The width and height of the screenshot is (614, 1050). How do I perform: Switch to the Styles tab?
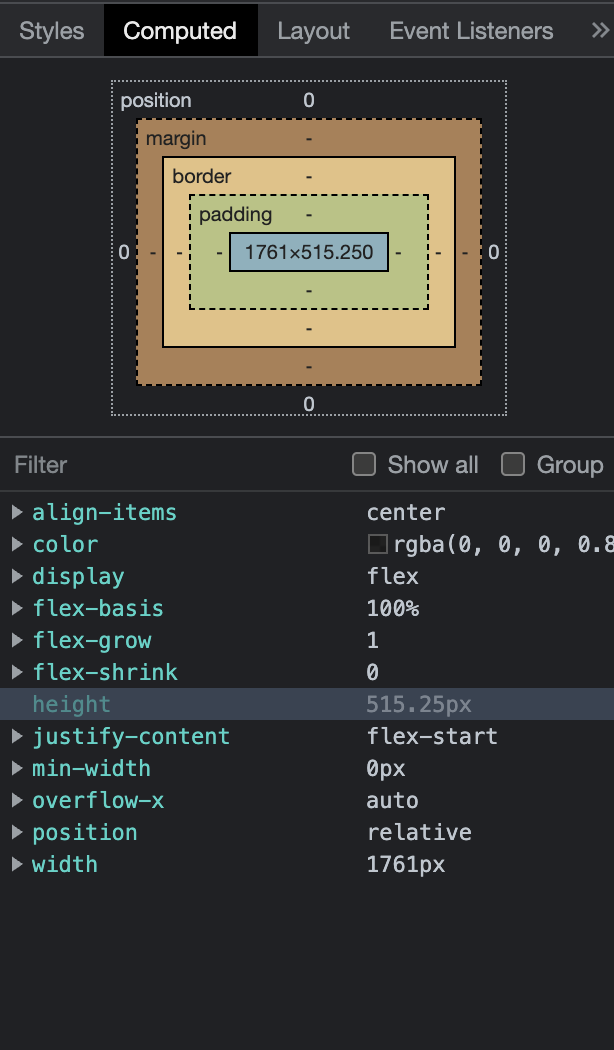tap(51, 30)
